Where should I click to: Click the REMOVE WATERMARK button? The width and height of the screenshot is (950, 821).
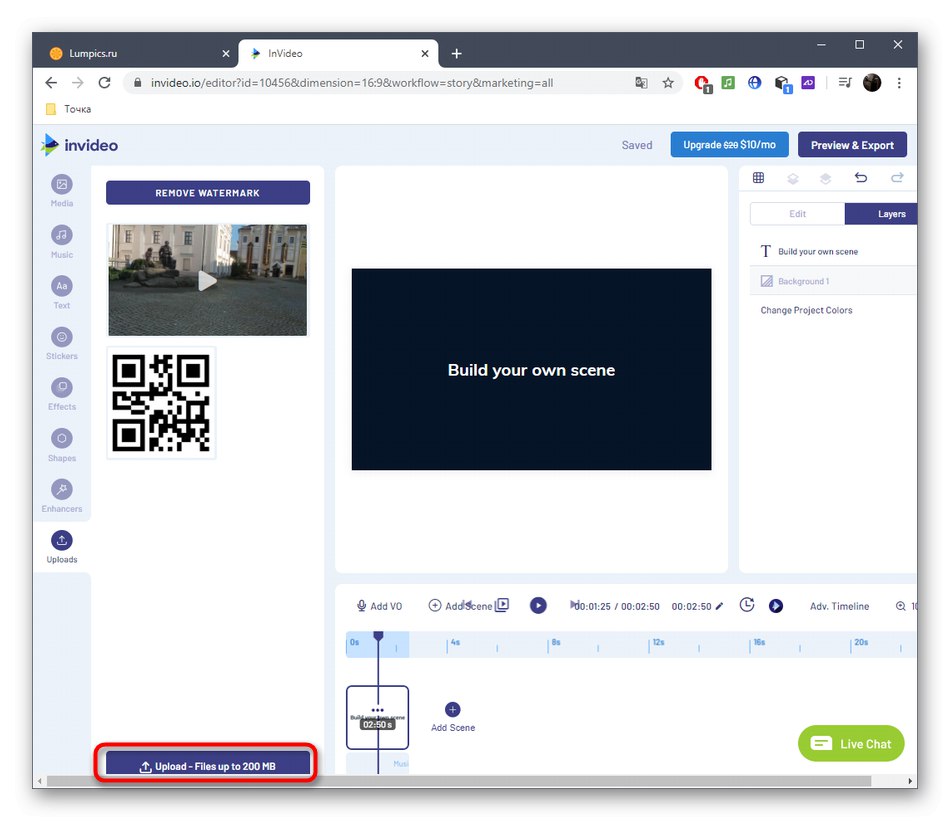pos(208,193)
